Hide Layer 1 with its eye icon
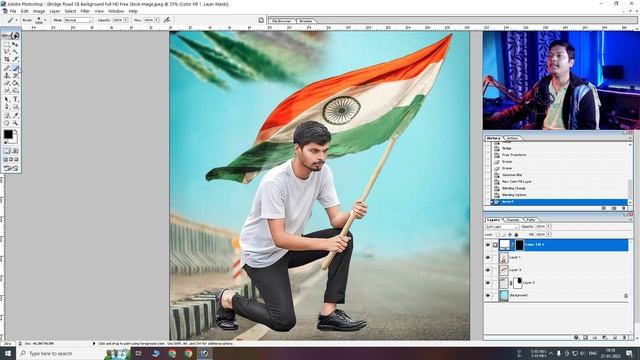640x360 pixels. pyautogui.click(x=488, y=258)
